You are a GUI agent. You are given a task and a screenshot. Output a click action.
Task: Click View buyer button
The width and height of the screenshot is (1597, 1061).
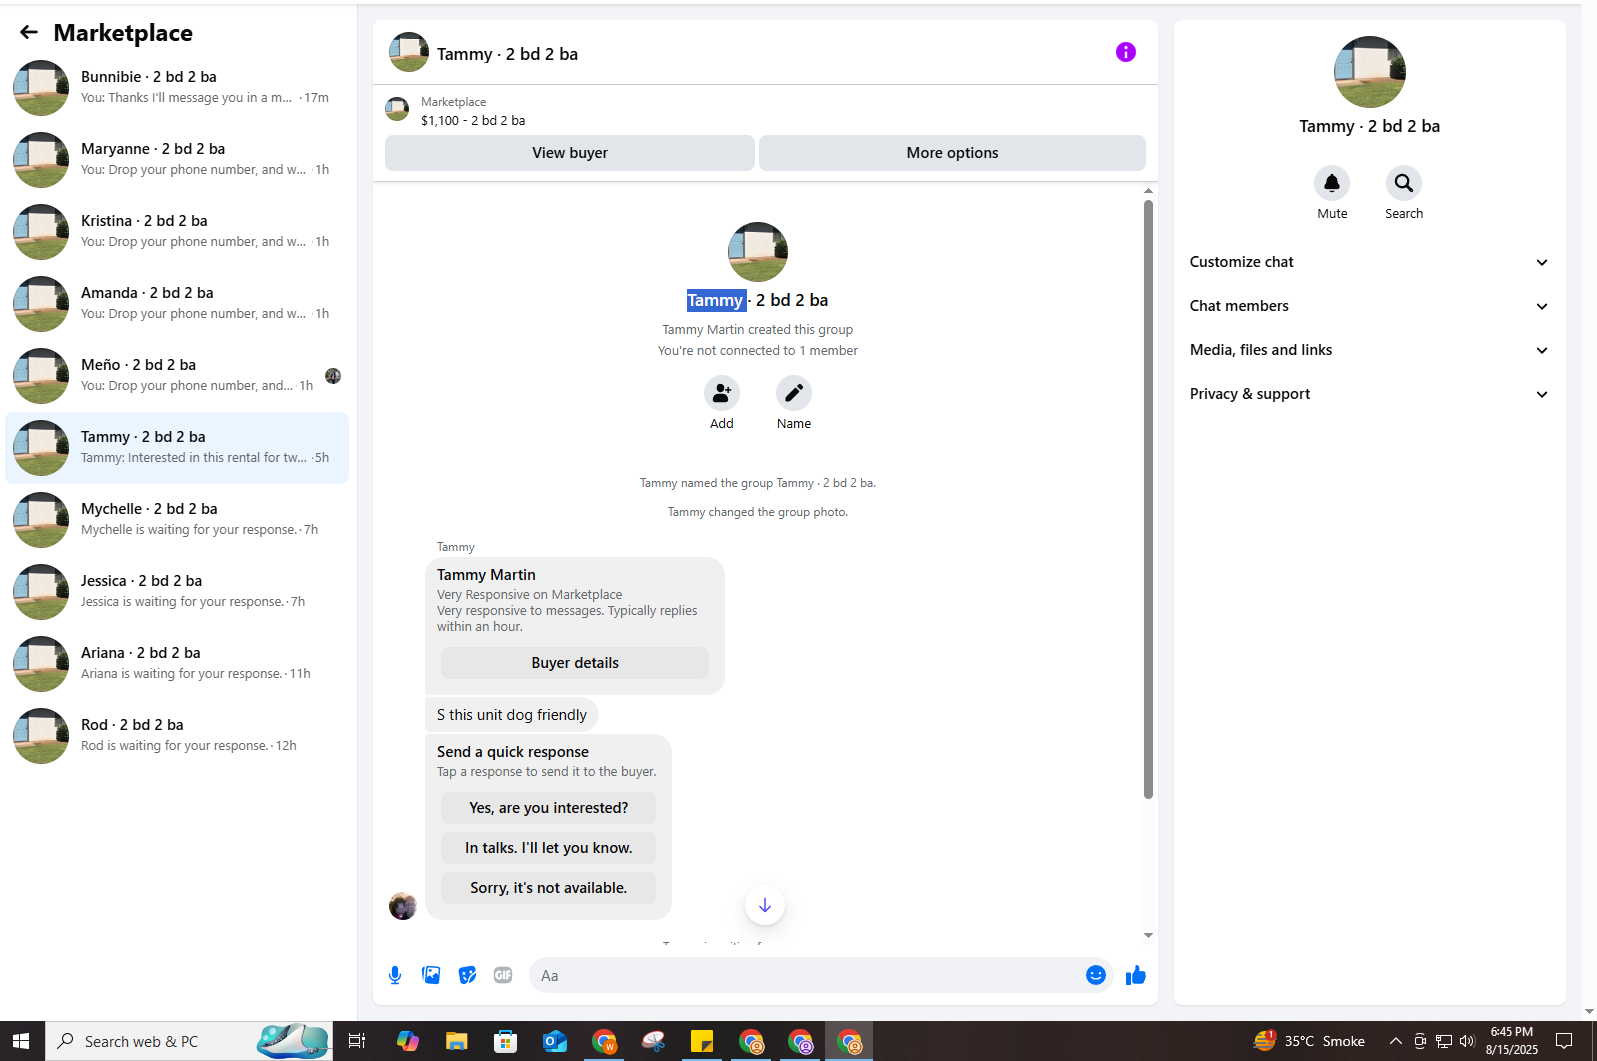point(570,153)
